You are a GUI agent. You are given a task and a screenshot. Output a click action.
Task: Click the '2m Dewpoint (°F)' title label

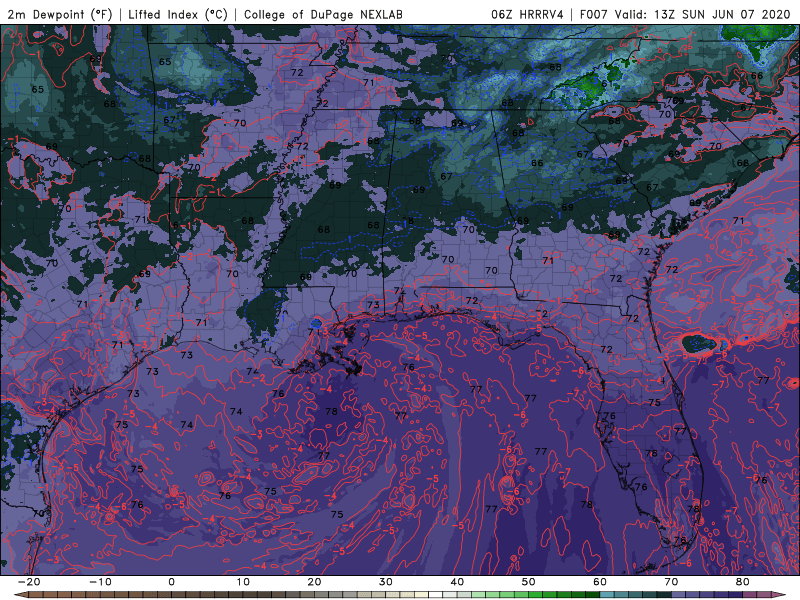coord(59,14)
